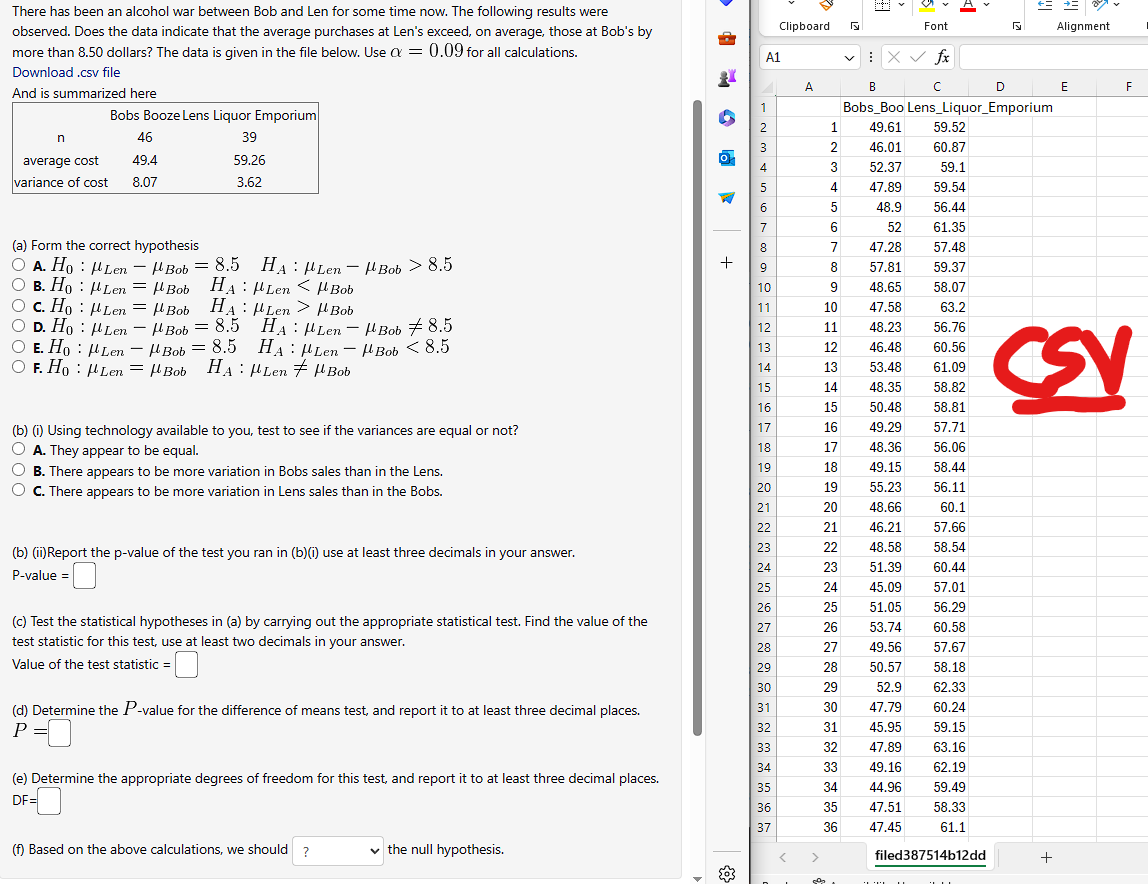Select hypothesis option F (μLen ≠ μBob)

coord(18,366)
